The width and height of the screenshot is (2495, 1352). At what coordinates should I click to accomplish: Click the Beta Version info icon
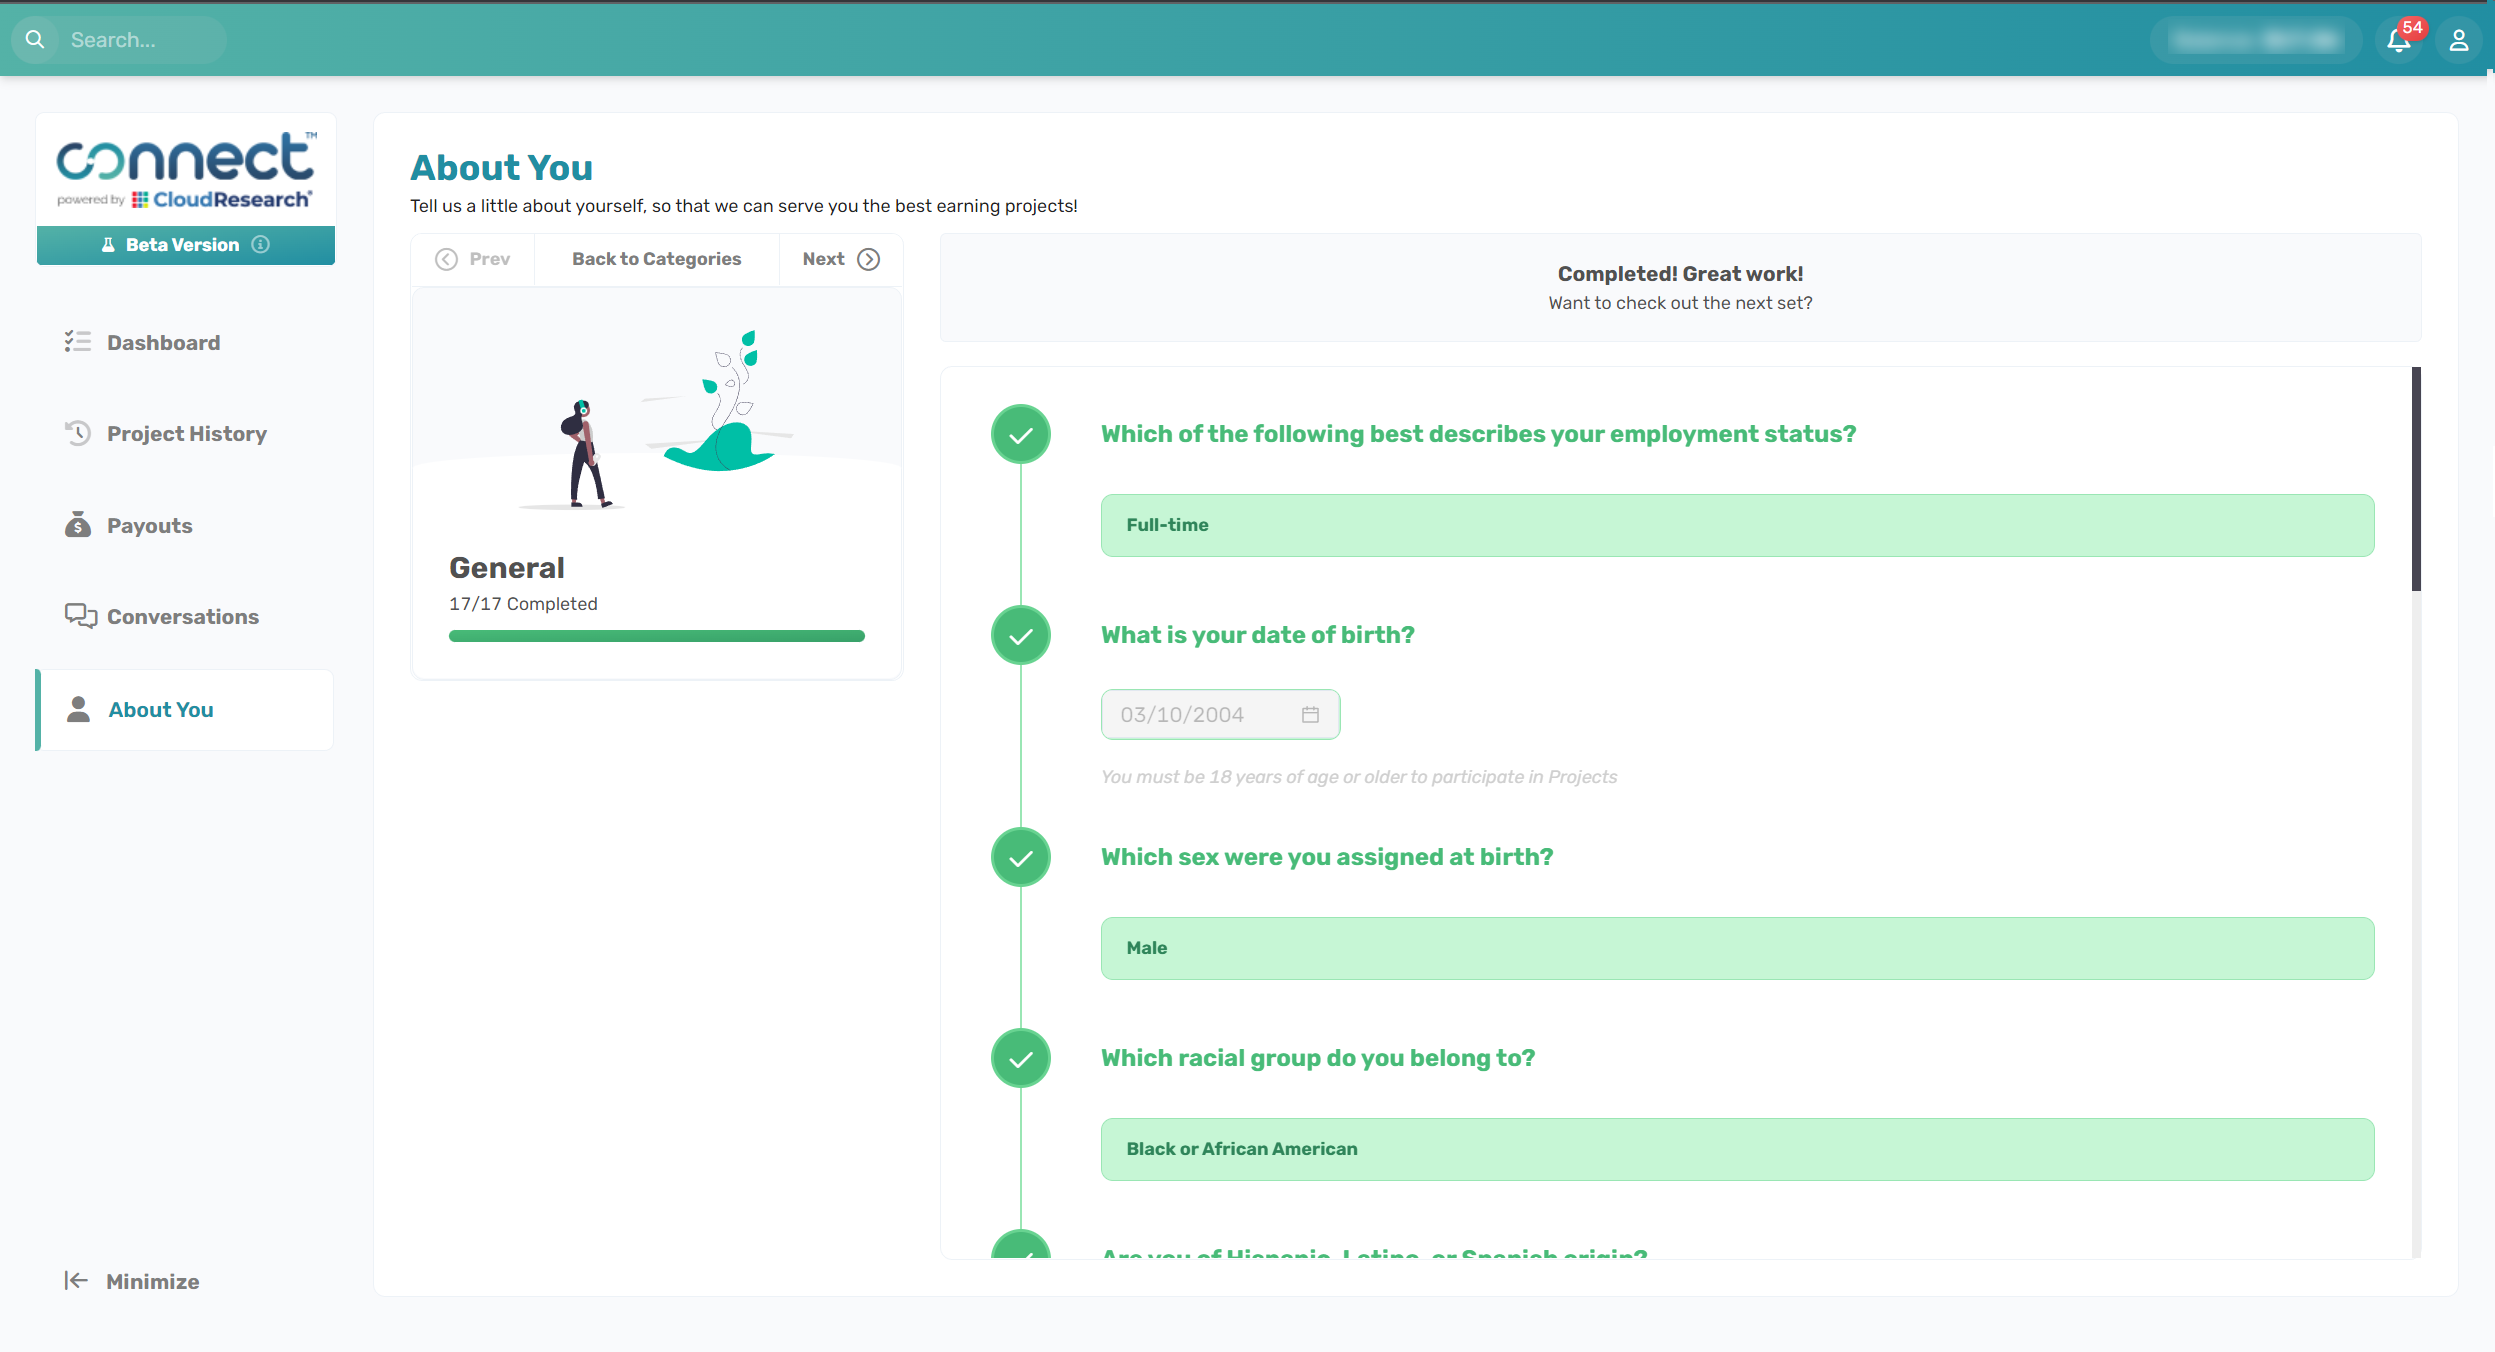pyautogui.click(x=261, y=244)
